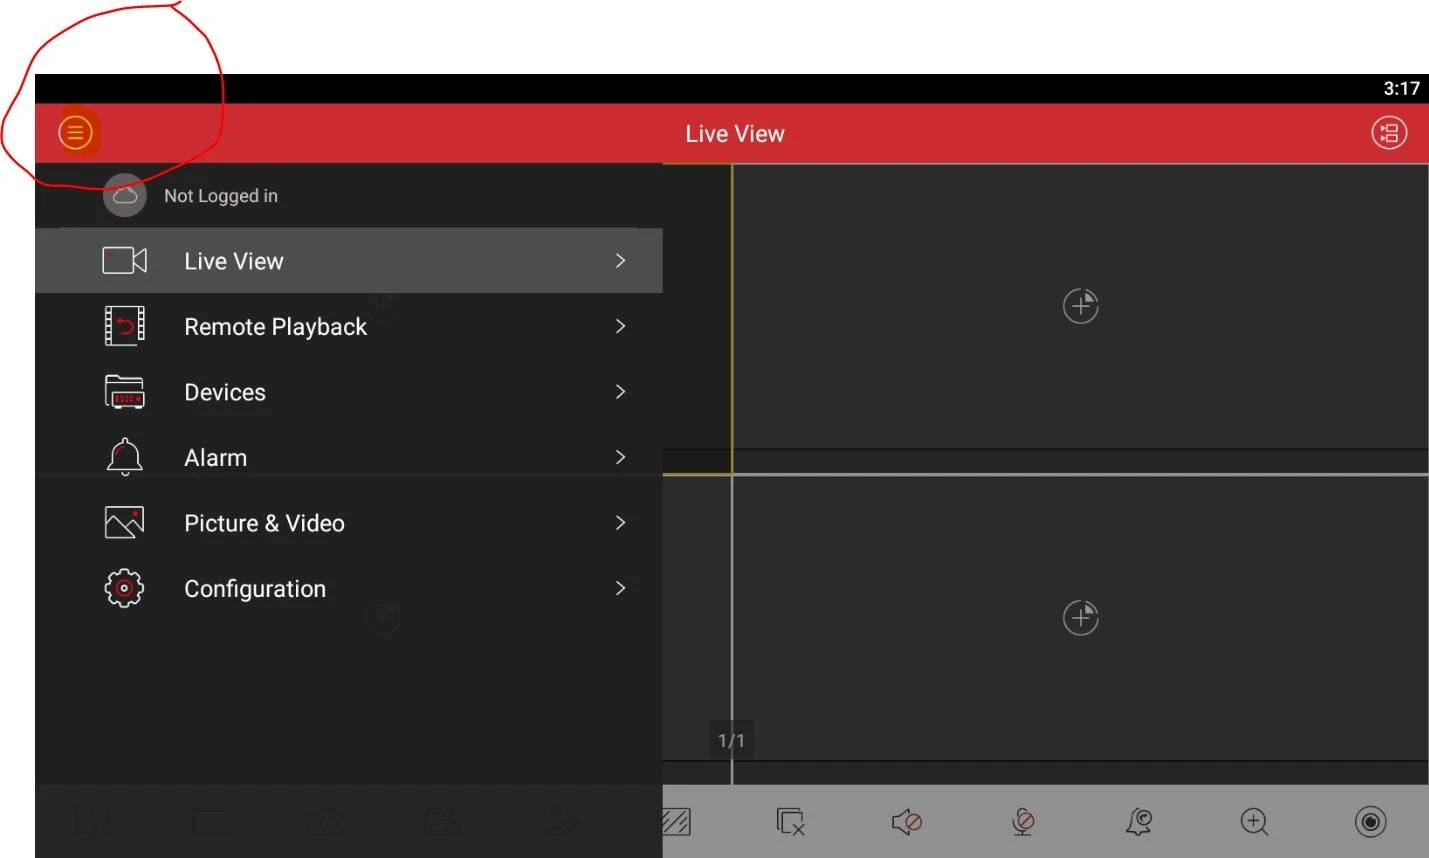
Task: Click the close all windows icon
Action: [790, 822]
